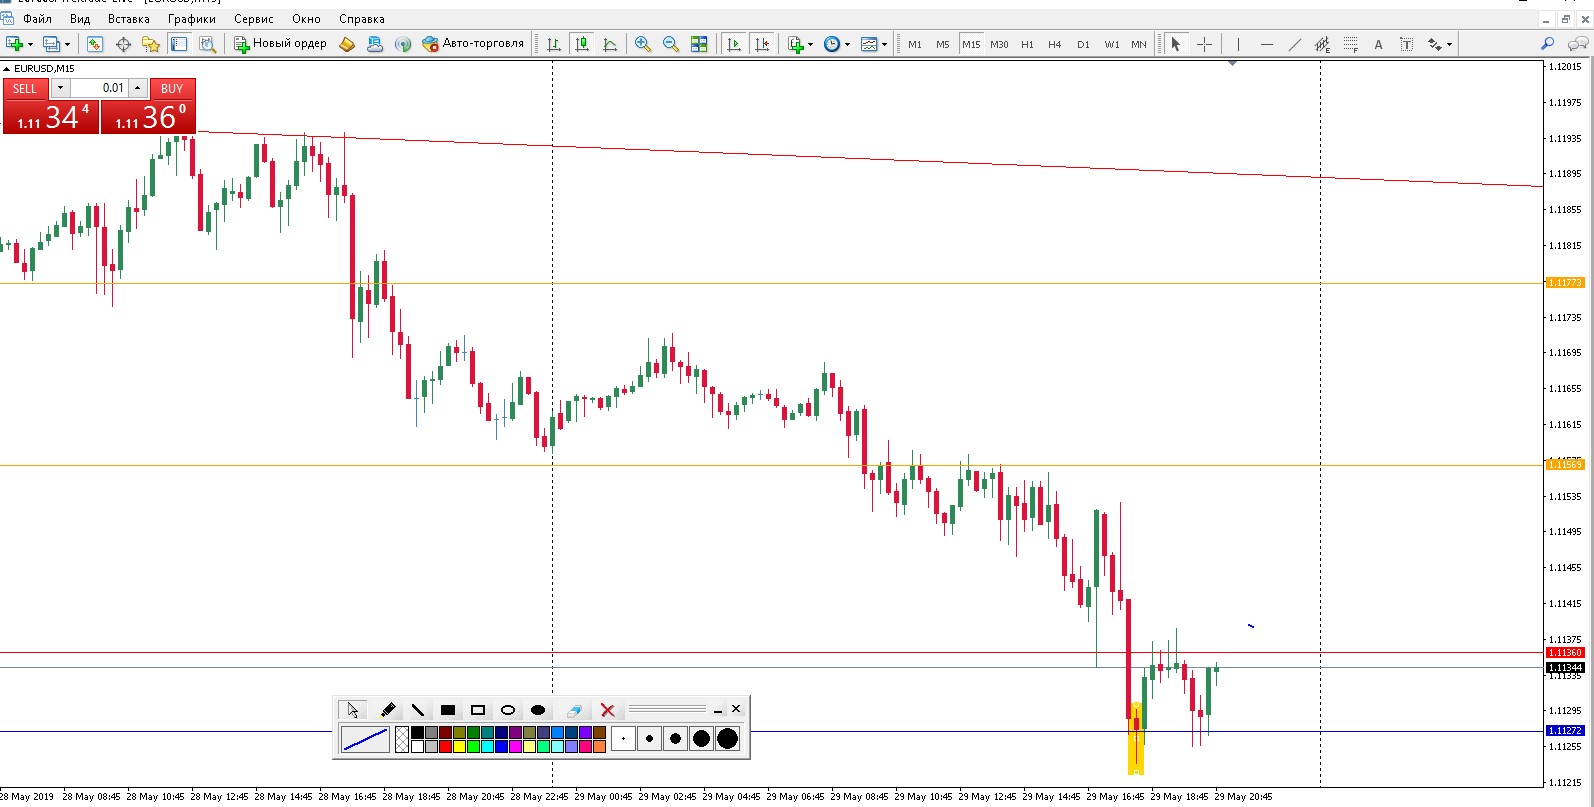Choose the largest brush size dot
The image size is (1594, 807).
[728, 739]
